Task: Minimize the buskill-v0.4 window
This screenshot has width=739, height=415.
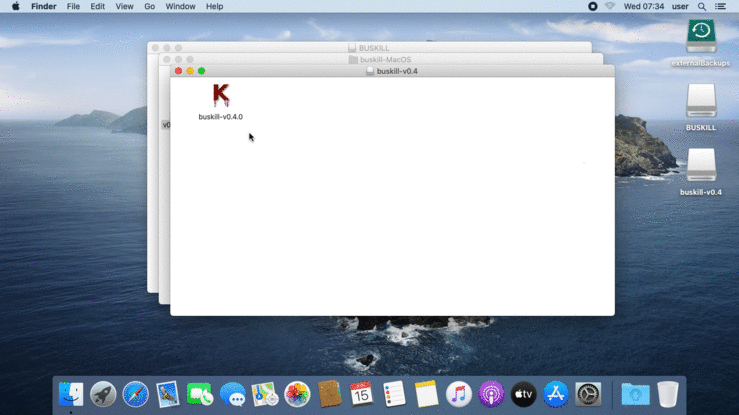Action: [190, 71]
